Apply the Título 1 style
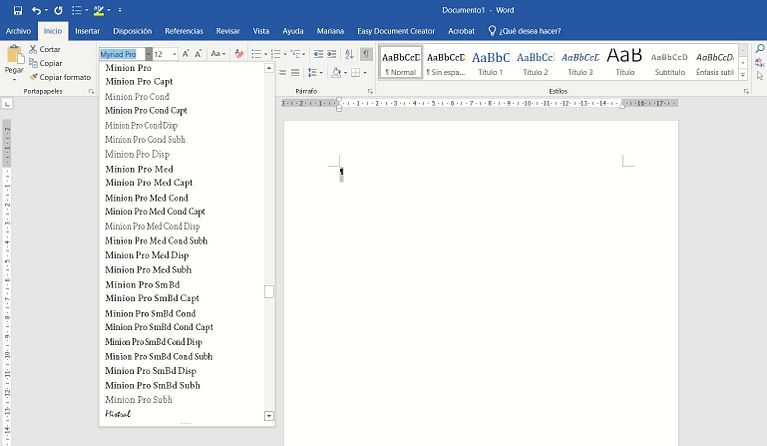This screenshot has height=446, width=767. 490,62
